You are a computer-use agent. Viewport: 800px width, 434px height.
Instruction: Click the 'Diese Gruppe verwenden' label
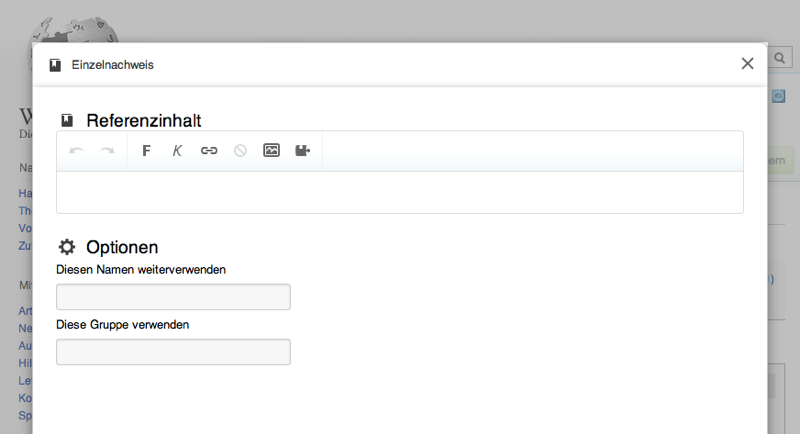122,325
